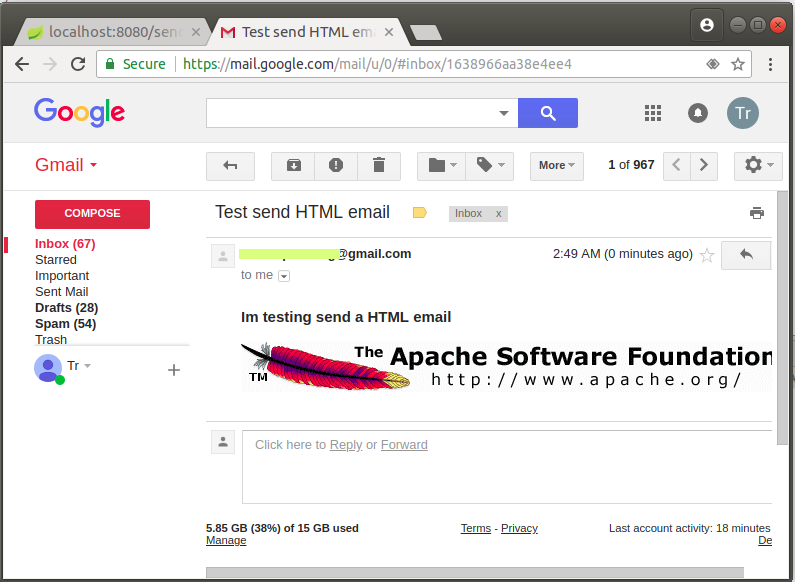Viewport: 795px width, 582px height.
Task: Click the Apache Software Foundation image
Action: [506, 367]
